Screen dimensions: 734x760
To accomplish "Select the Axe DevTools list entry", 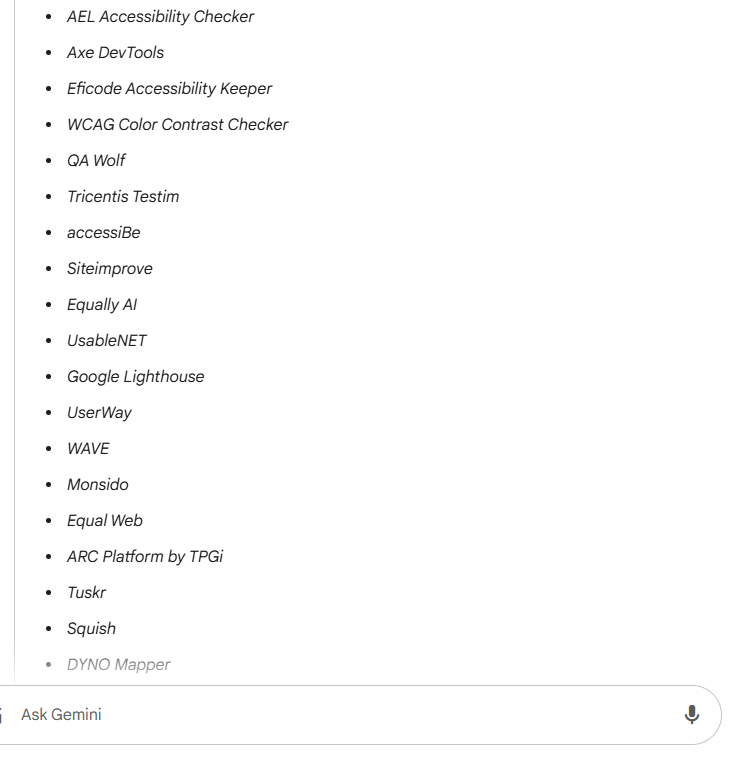I will [115, 53].
